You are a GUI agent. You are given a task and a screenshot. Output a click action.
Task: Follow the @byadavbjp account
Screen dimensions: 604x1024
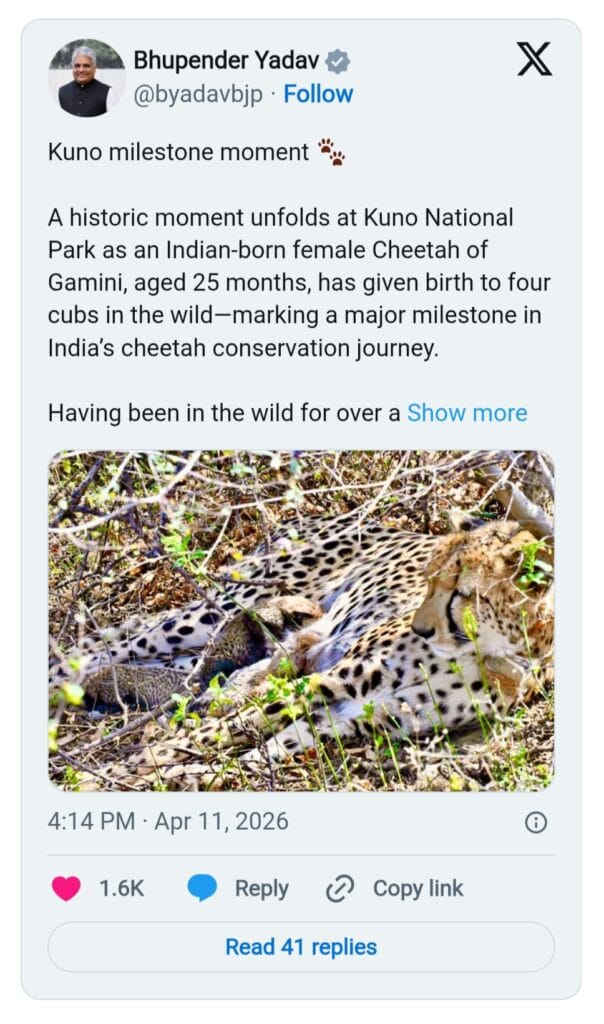coord(318,94)
